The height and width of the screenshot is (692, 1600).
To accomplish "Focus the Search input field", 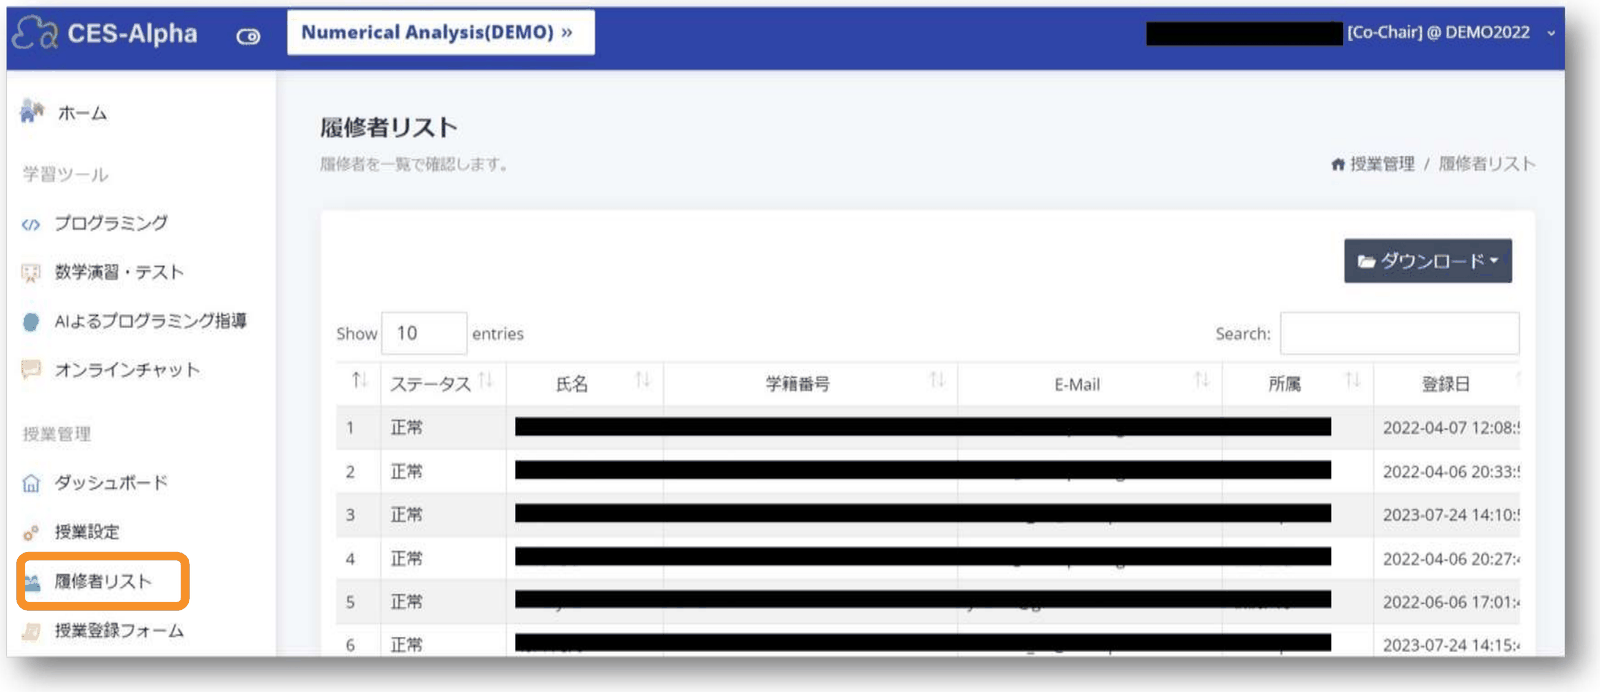I will pyautogui.click(x=1399, y=333).
